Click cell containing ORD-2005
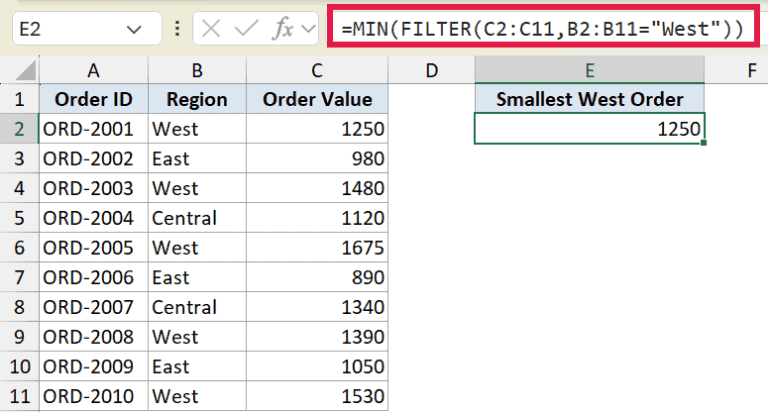The height and width of the screenshot is (412, 768). tap(94, 248)
